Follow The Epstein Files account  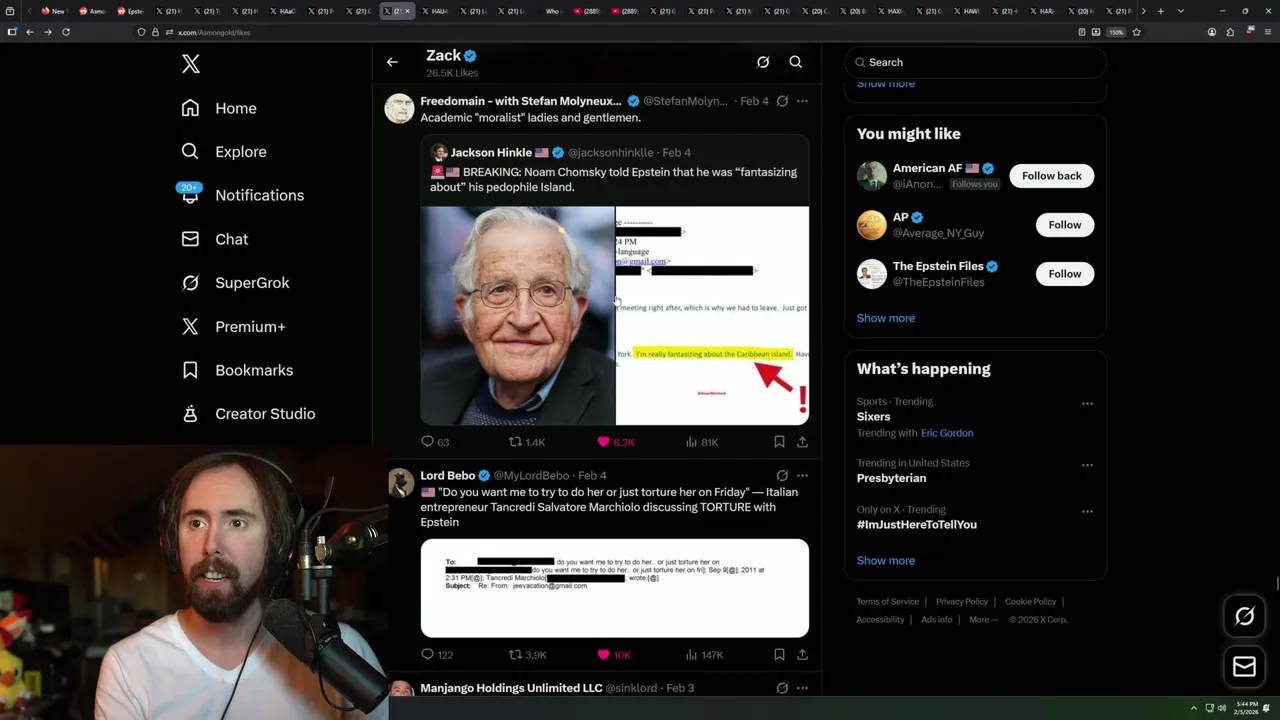click(x=1064, y=274)
